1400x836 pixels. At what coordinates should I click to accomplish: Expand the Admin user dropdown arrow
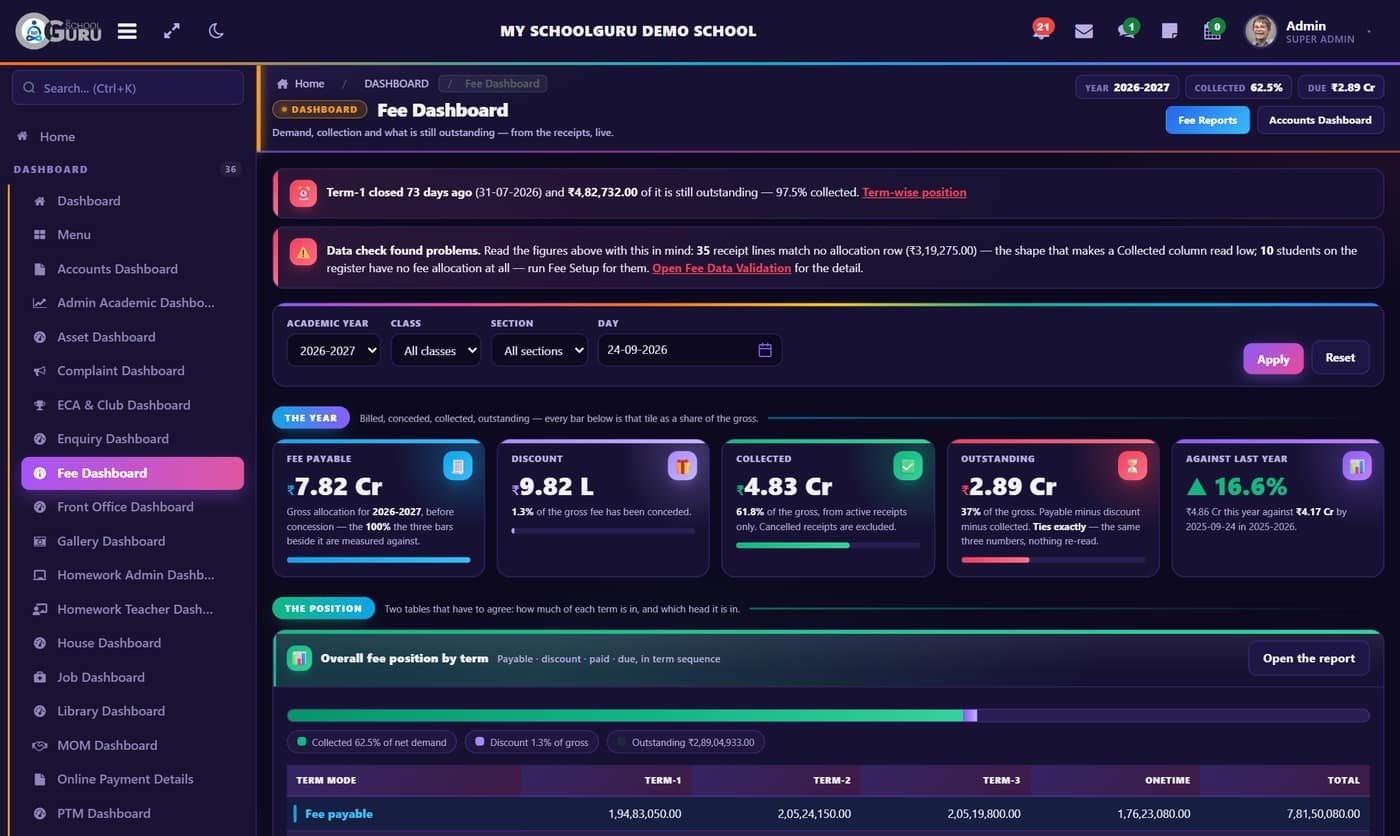pos(1370,32)
